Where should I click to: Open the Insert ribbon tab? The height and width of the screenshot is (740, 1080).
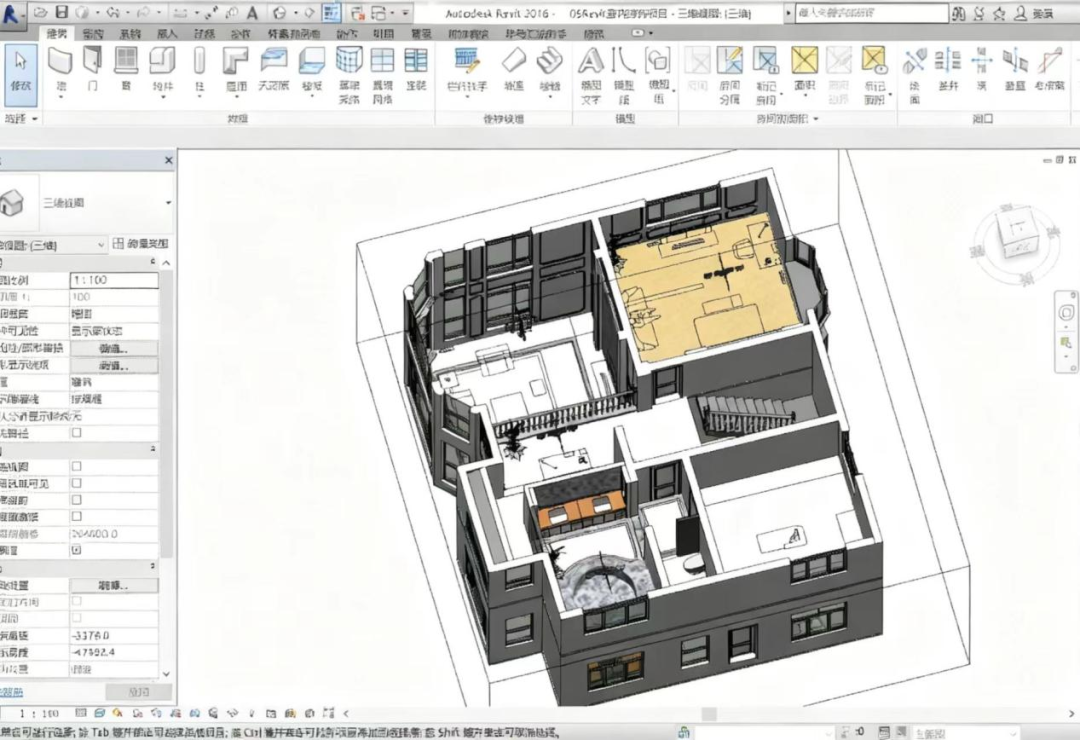[x=165, y=33]
